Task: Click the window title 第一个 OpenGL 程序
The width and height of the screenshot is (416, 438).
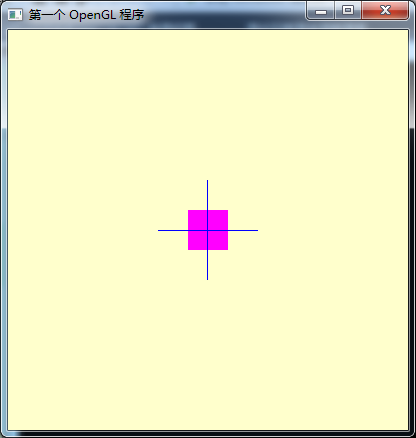Action: click(x=86, y=15)
